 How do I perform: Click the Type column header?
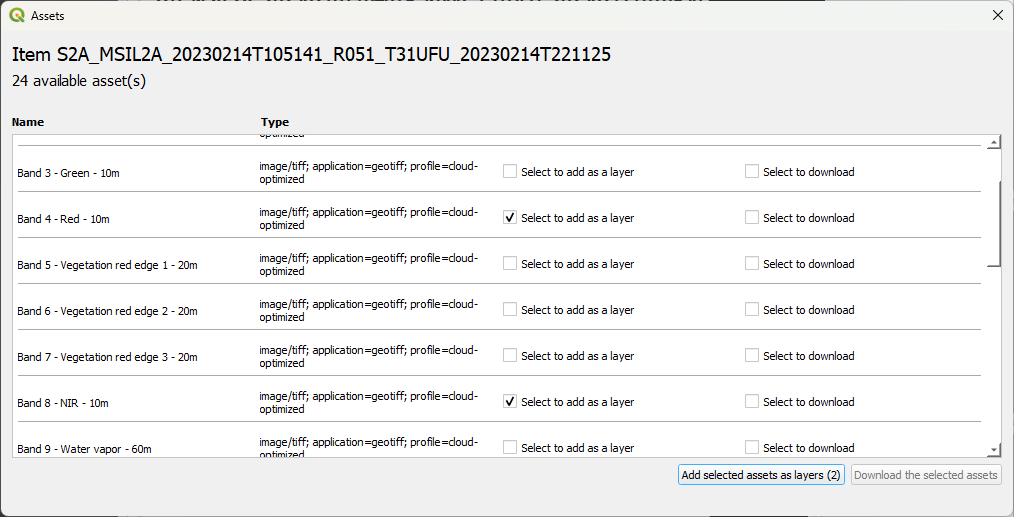click(x=275, y=122)
